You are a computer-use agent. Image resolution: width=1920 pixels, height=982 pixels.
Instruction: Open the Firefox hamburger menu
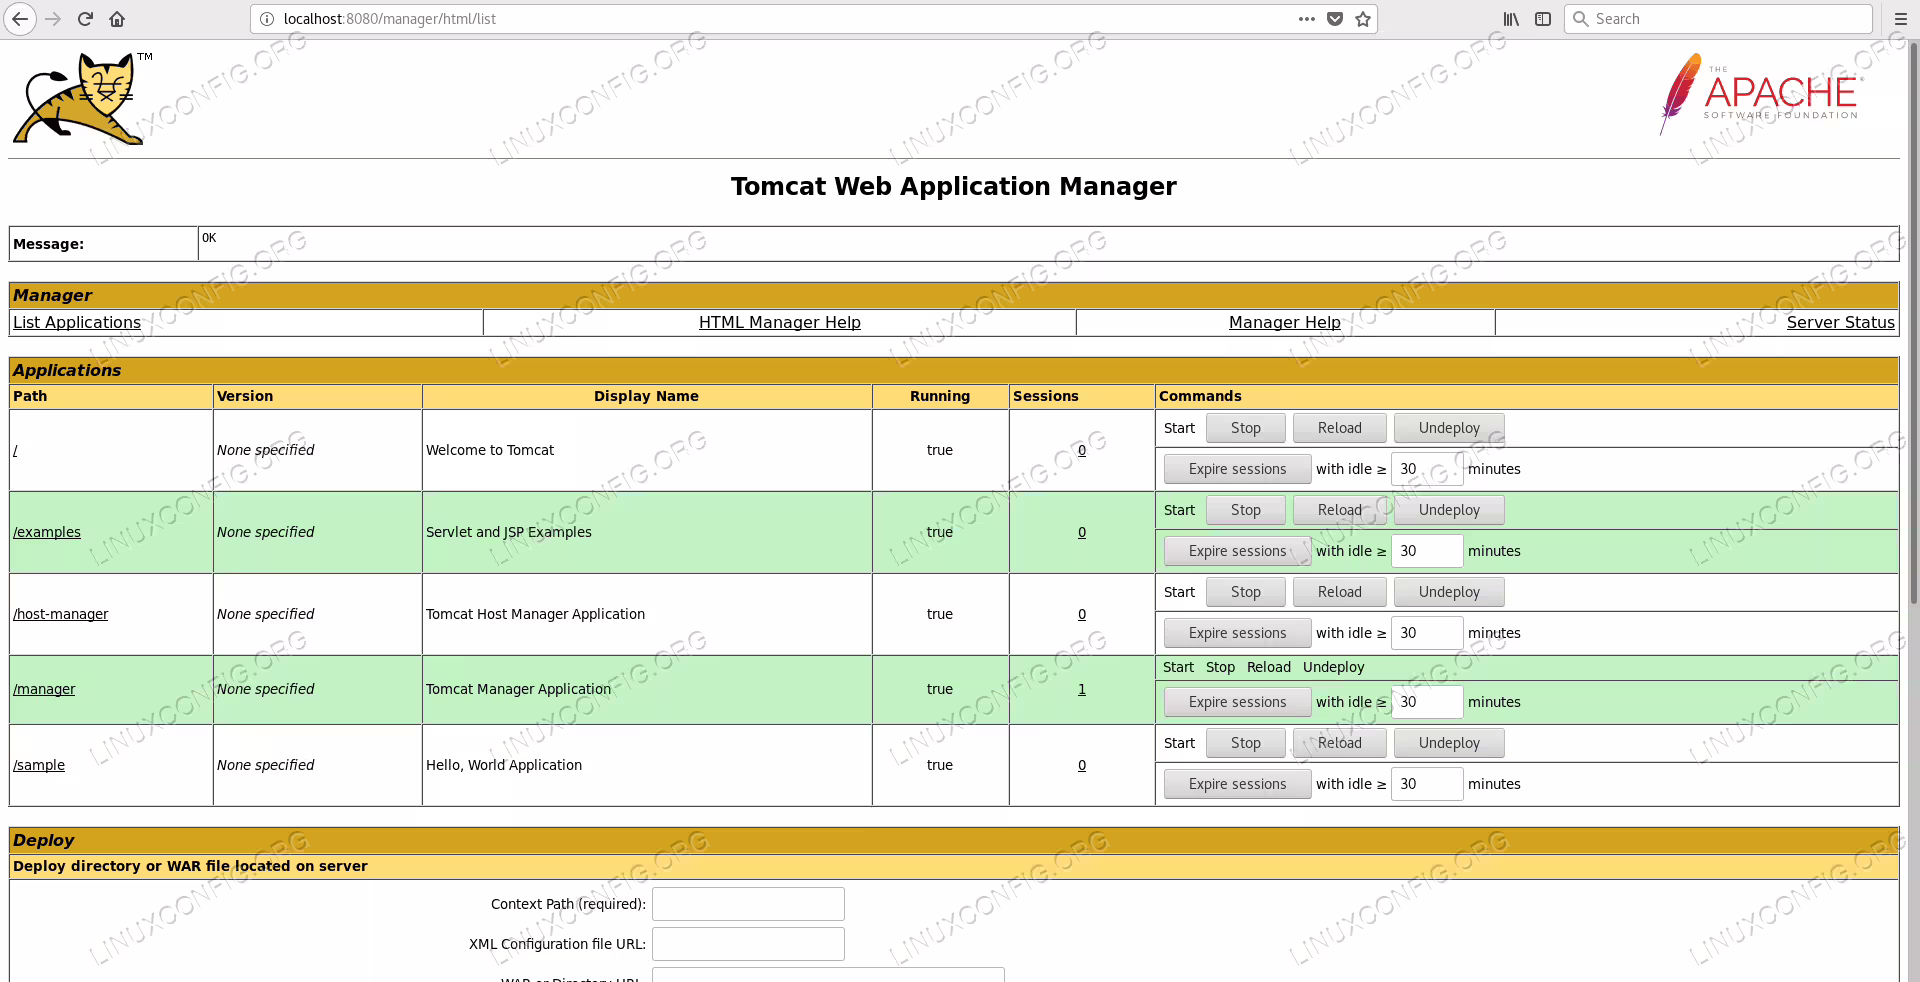click(x=1901, y=19)
